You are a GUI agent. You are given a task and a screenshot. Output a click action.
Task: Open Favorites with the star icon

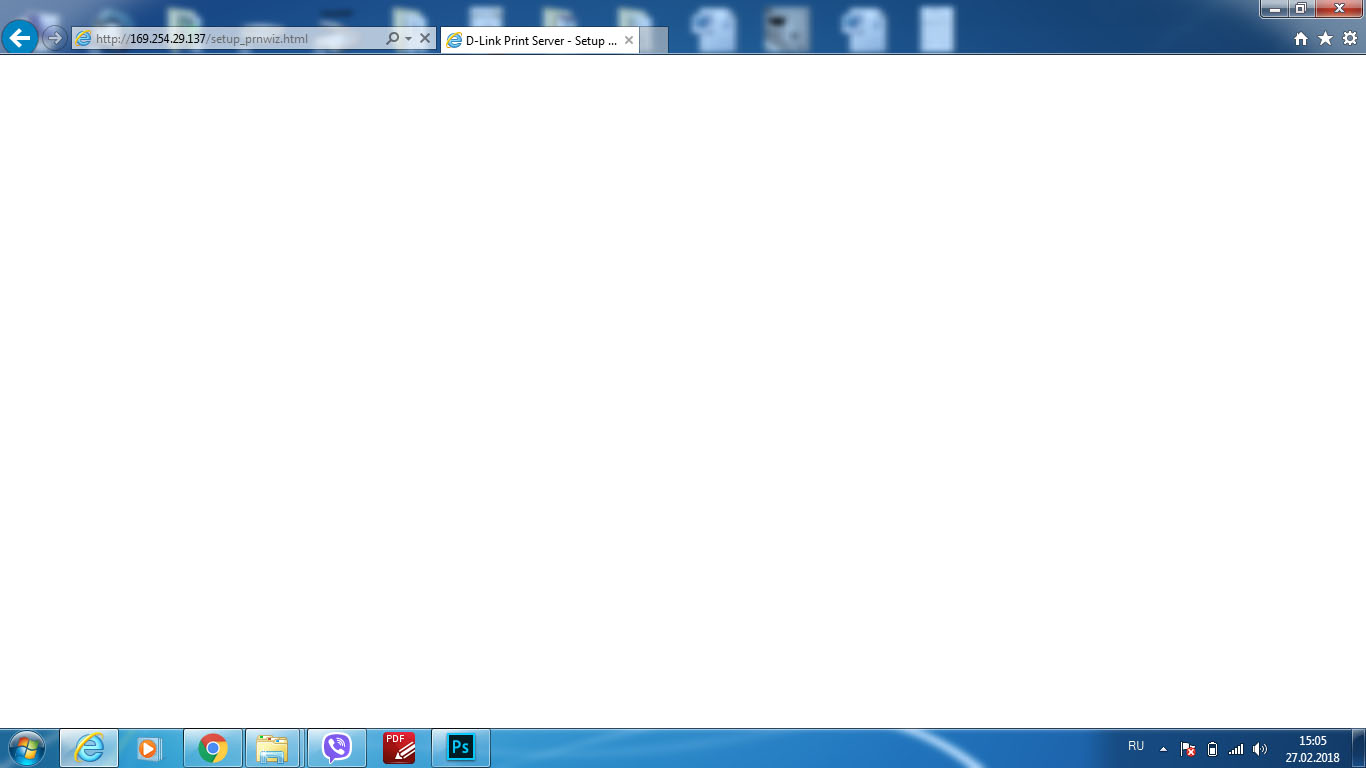1326,38
